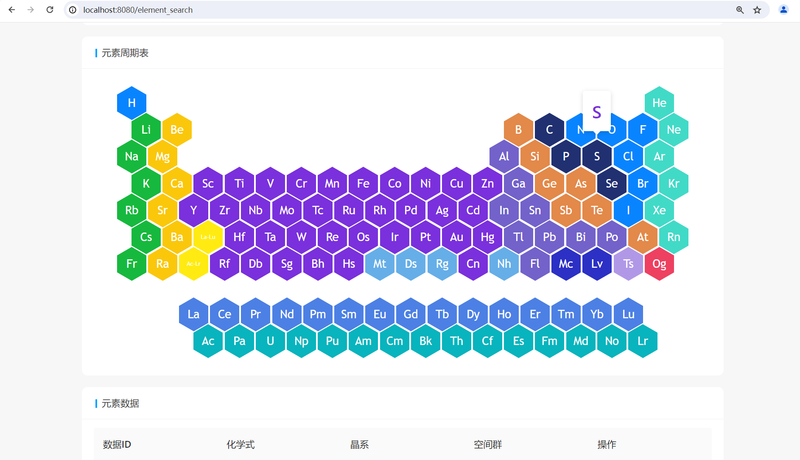Viewport: 800px width, 460px height.
Task: Pick the calcium Ca element
Action: coord(177,184)
